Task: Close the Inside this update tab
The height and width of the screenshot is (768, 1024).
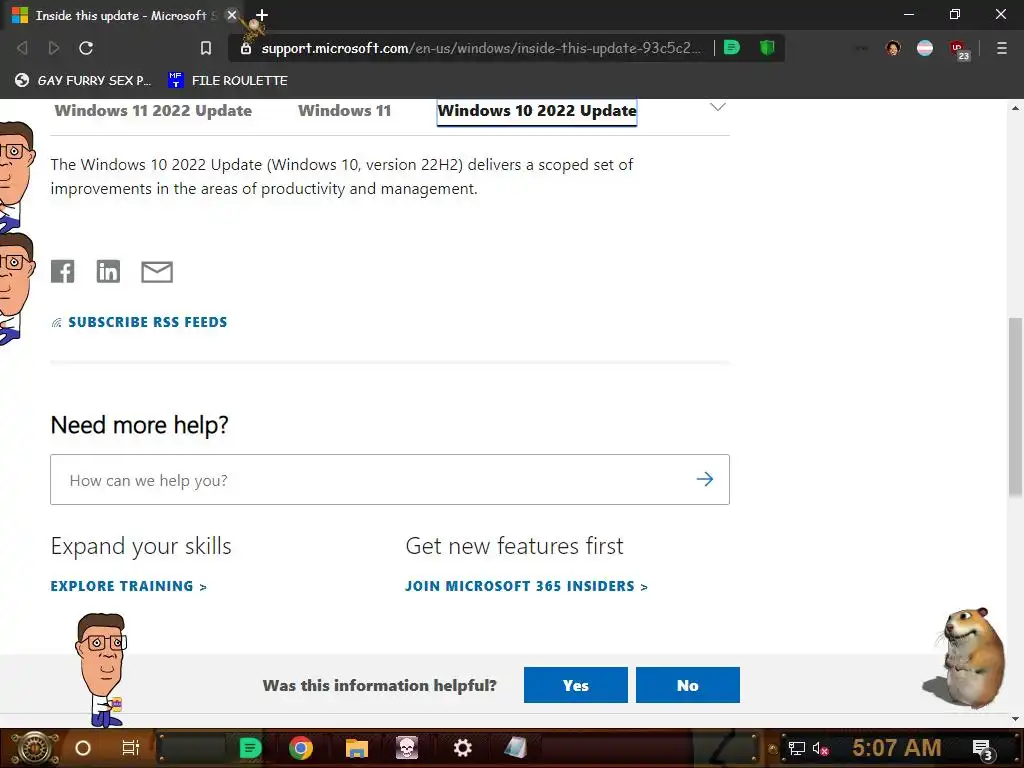Action: click(x=231, y=15)
